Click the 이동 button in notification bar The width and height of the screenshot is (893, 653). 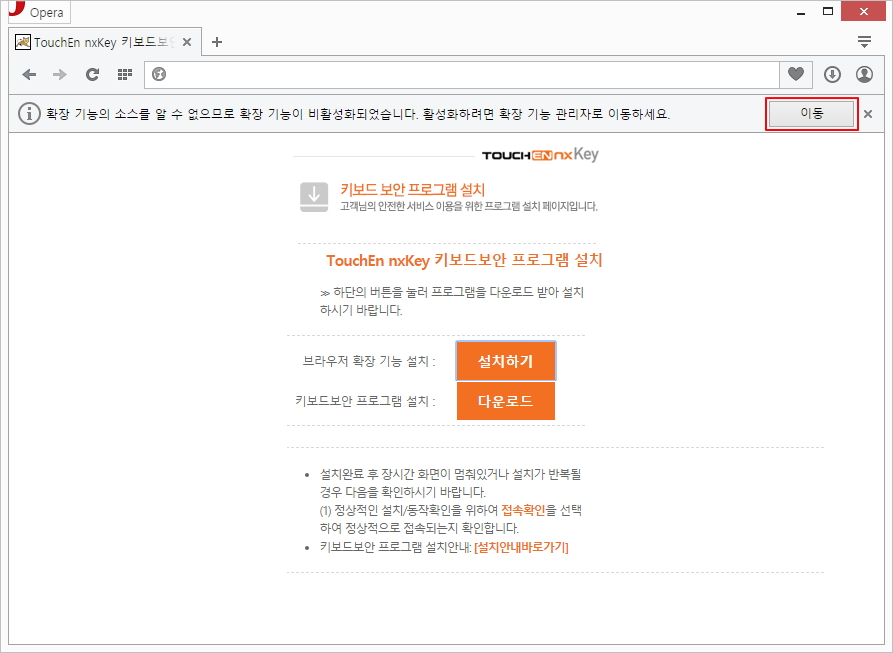coord(812,114)
